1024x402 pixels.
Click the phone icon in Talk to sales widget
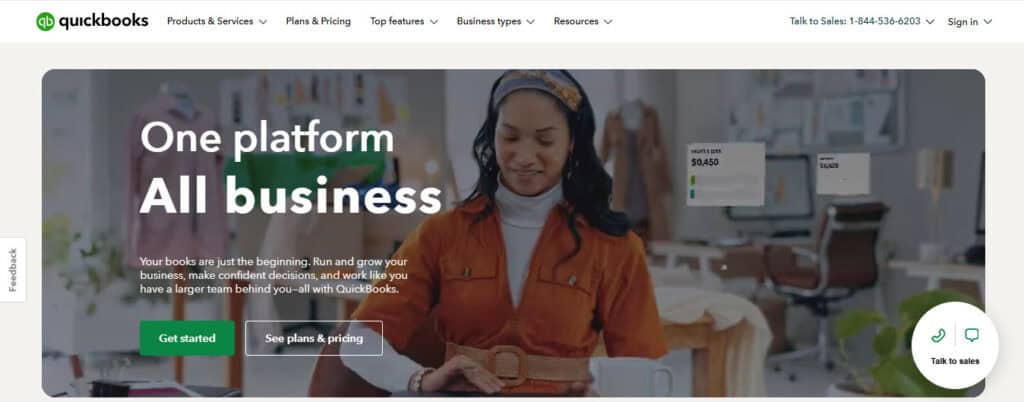[938, 335]
